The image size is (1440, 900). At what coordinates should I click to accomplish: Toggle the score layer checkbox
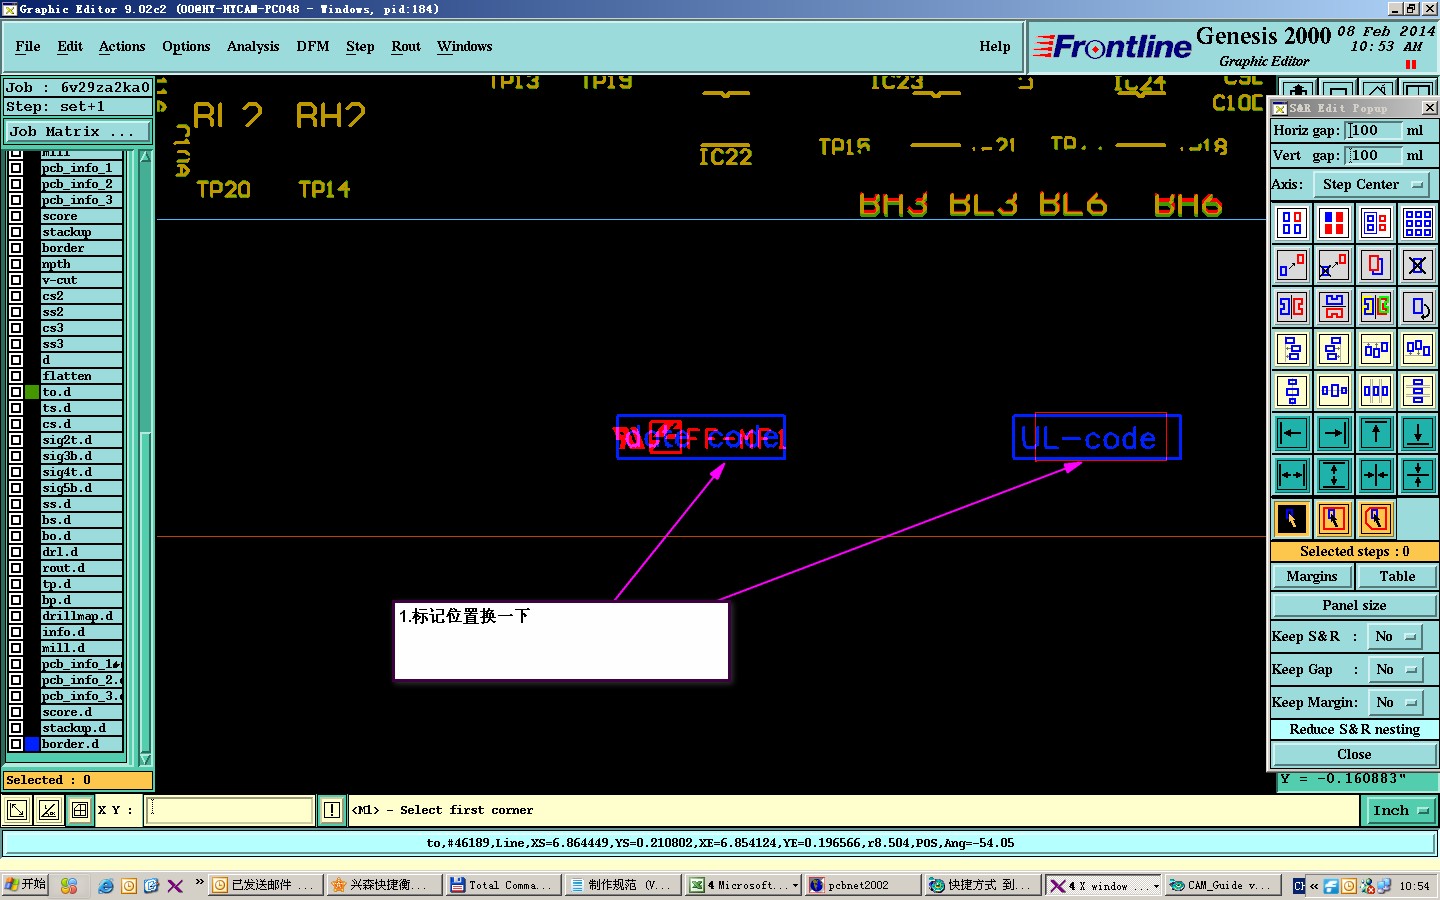pos(16,216)
